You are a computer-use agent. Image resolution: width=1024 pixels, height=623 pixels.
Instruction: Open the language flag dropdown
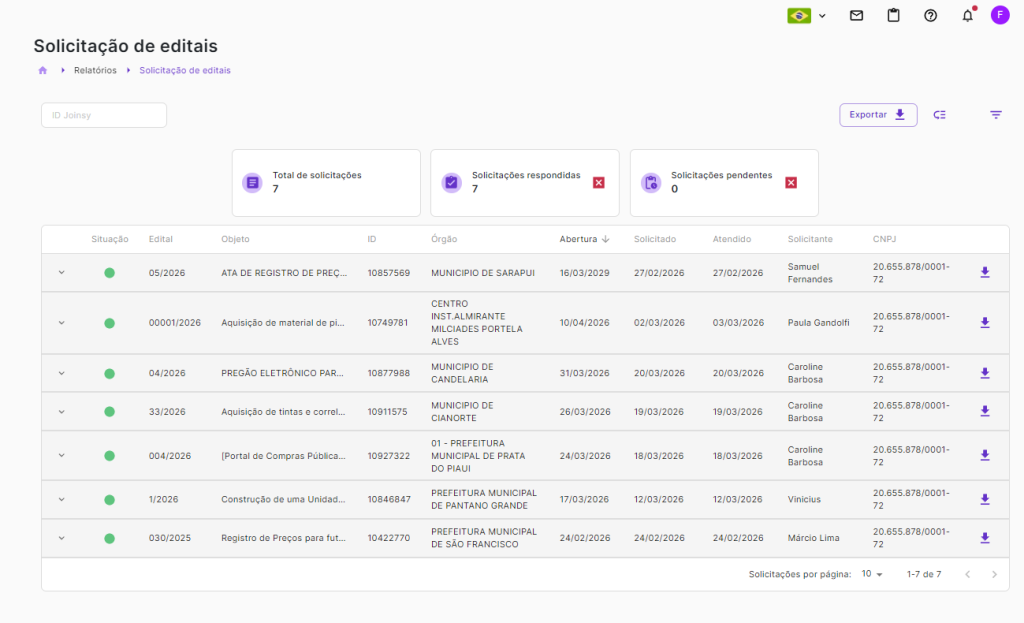point(808,15)
